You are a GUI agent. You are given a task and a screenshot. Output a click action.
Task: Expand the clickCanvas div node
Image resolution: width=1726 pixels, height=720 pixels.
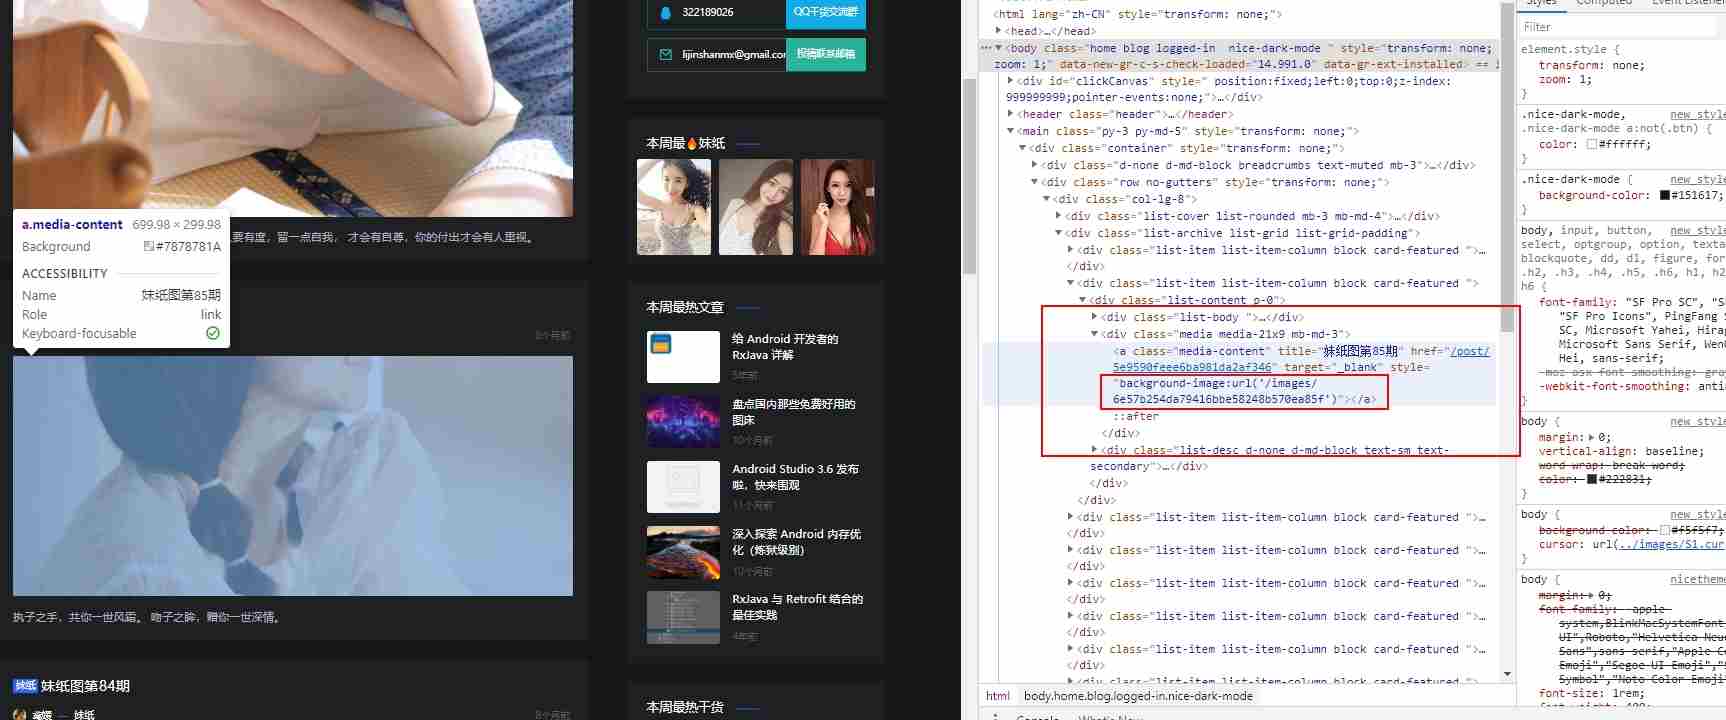click(x=1010, y=81)
